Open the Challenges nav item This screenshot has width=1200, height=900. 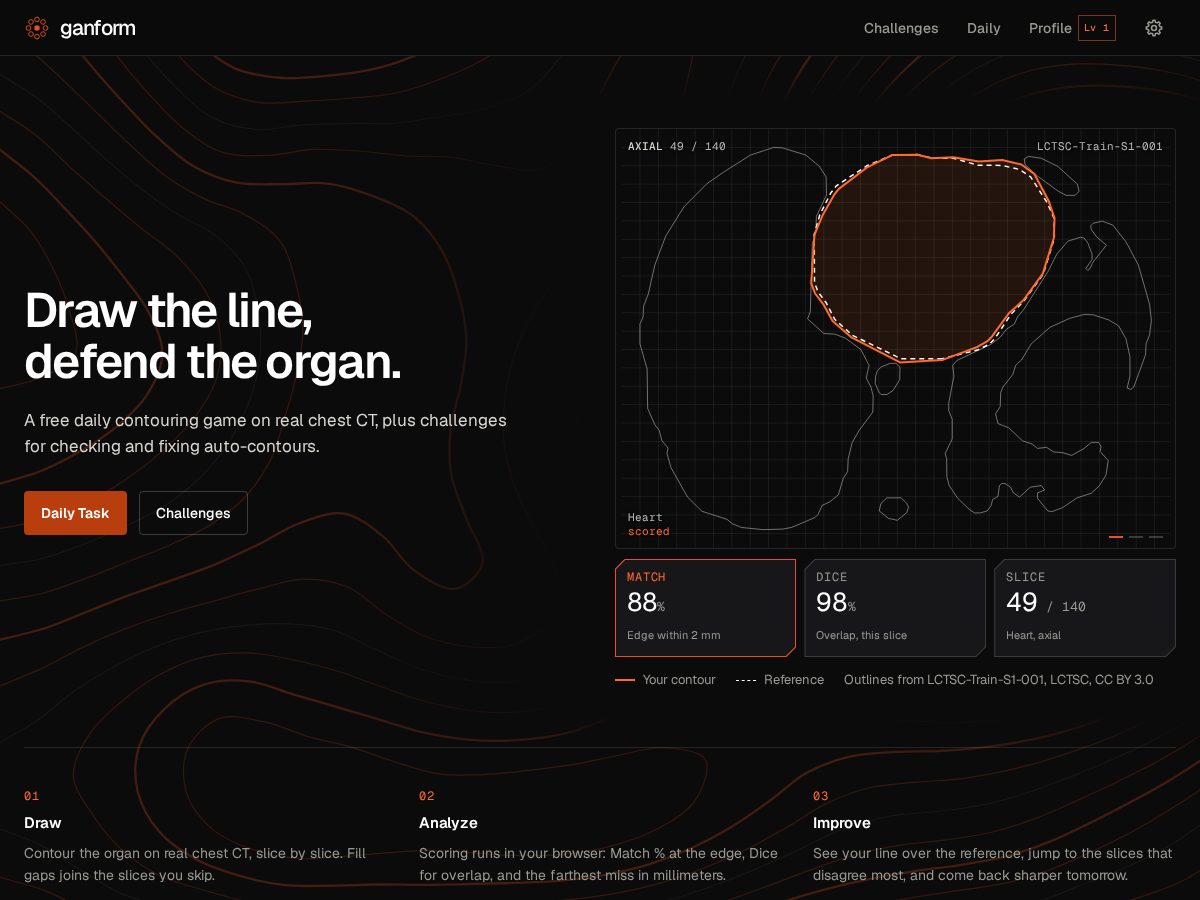tap(901, 28)
